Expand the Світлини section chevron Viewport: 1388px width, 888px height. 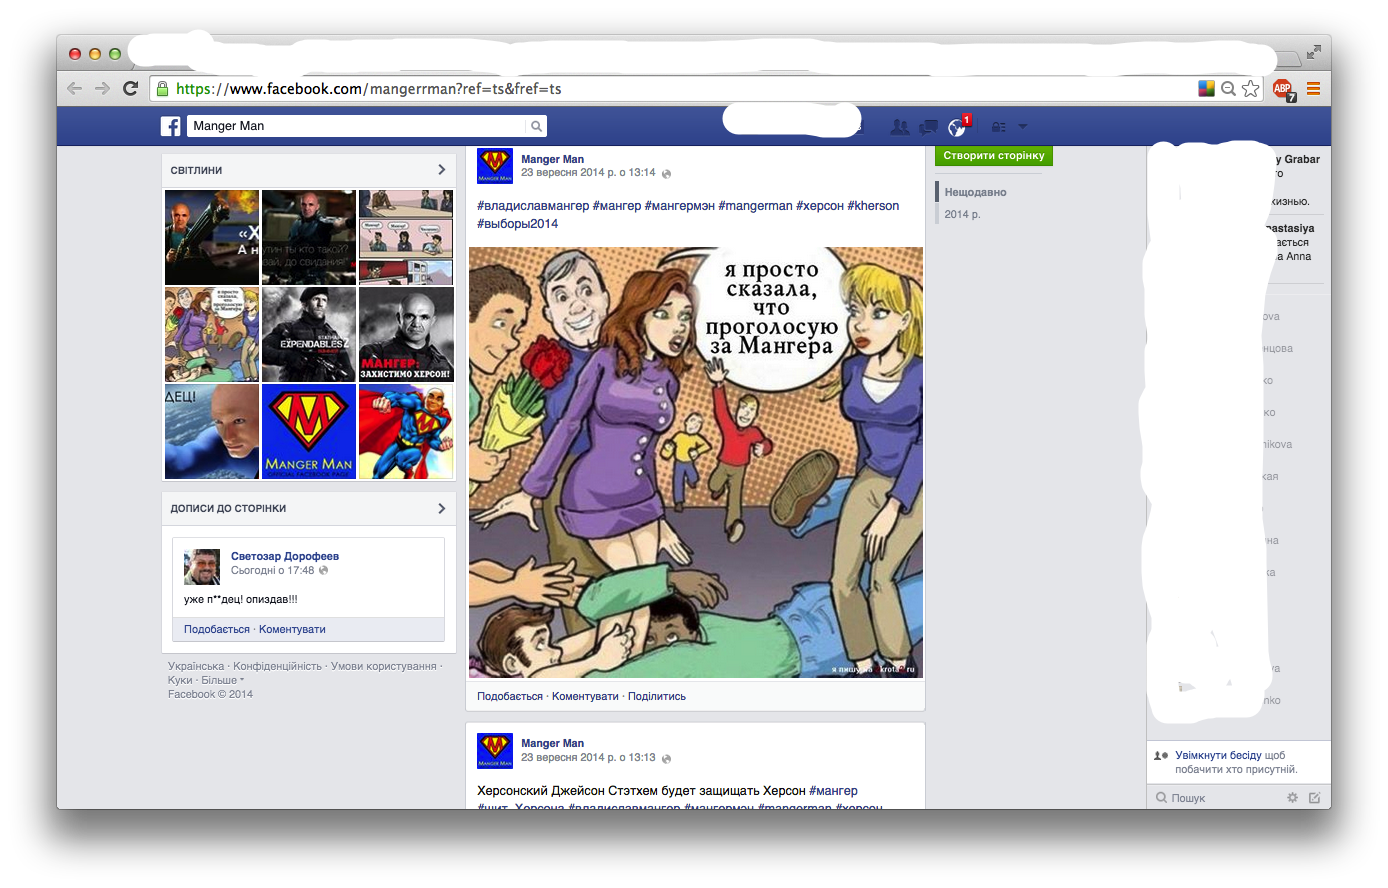pos(441,170)
